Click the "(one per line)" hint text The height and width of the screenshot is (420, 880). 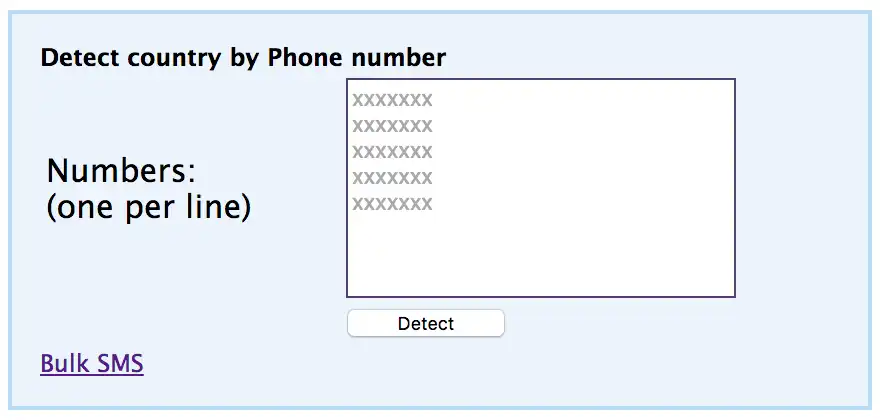pyautogui.click(x=148, y=208)
